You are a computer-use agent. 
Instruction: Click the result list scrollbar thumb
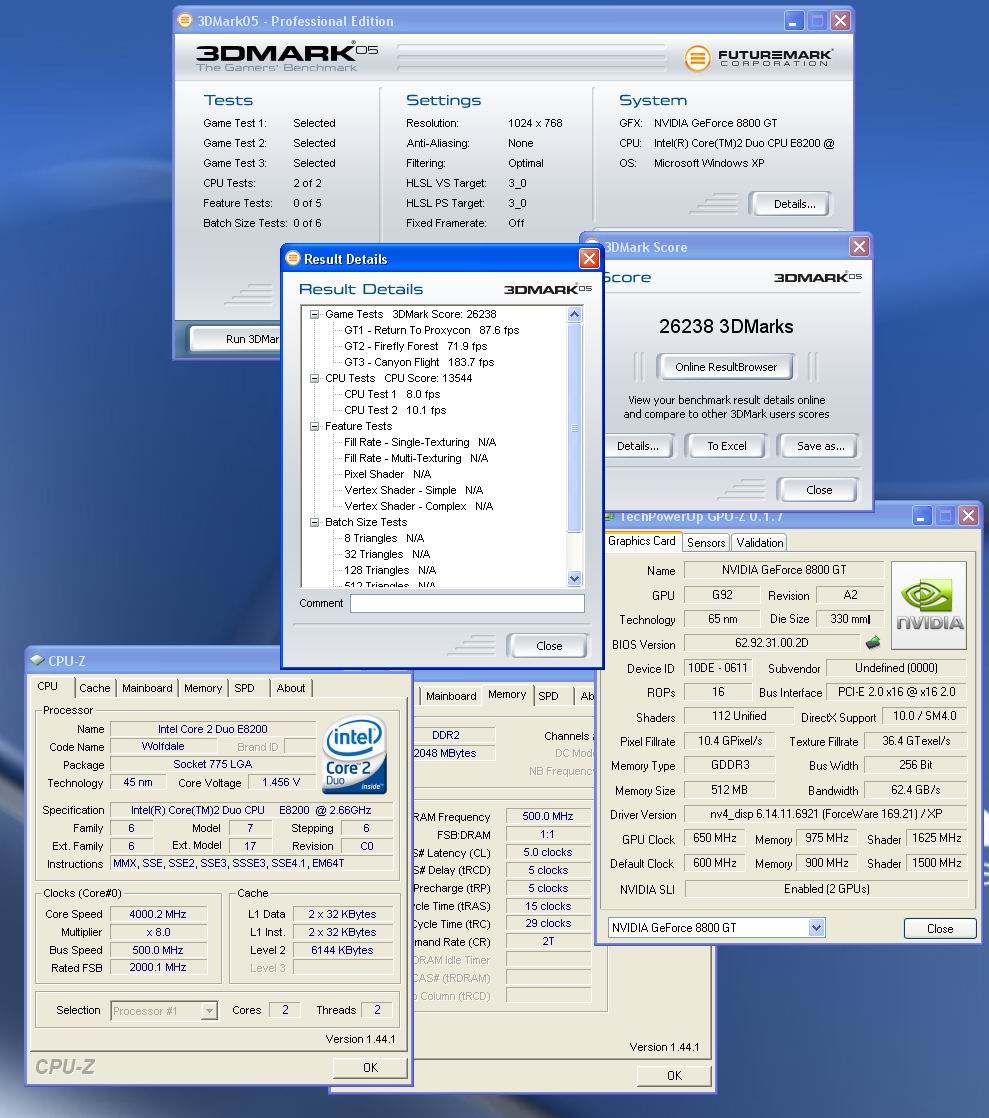point(575,427)
